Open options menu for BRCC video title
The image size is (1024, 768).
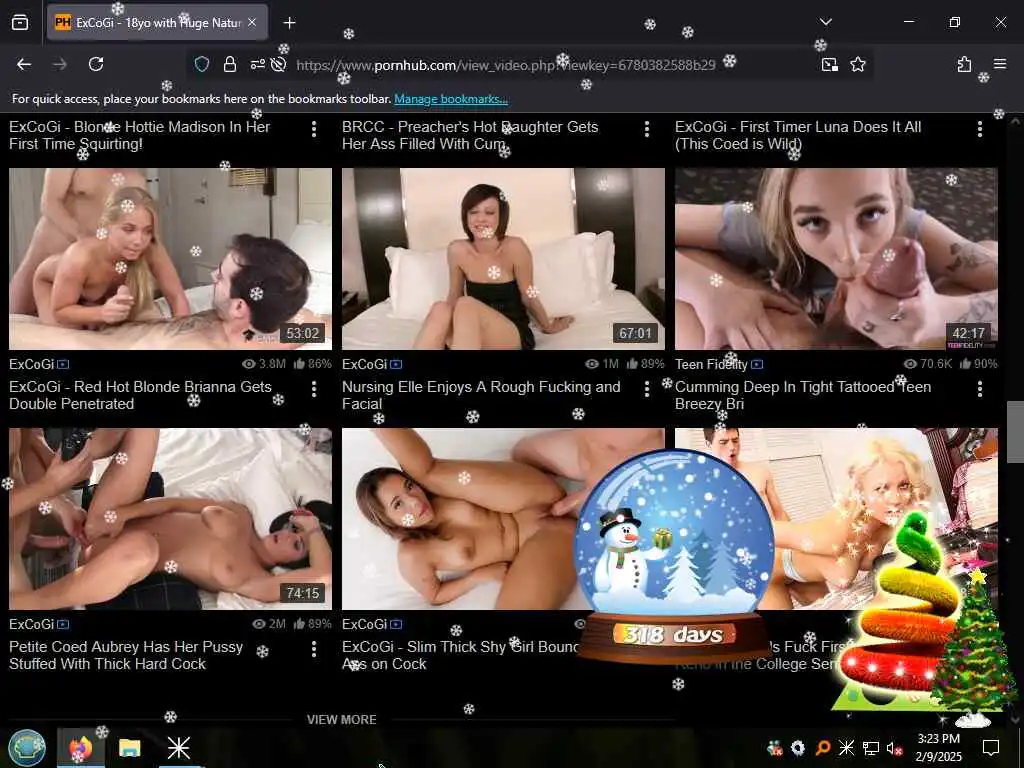point(647,129)
